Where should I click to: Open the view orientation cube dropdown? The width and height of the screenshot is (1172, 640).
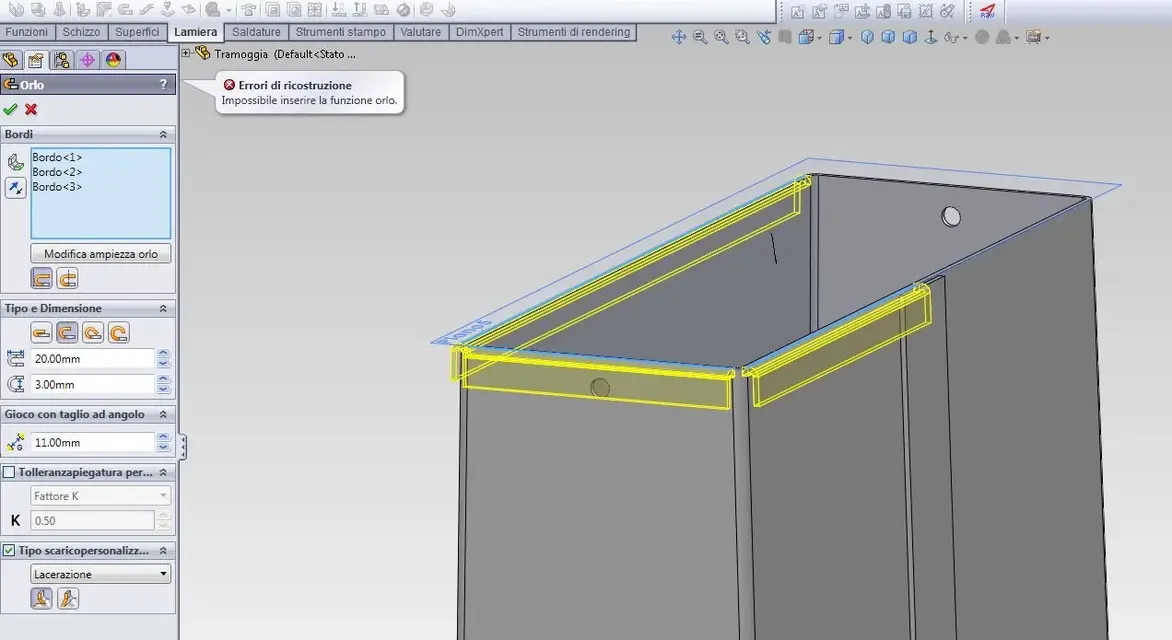[x=851, y=38]
